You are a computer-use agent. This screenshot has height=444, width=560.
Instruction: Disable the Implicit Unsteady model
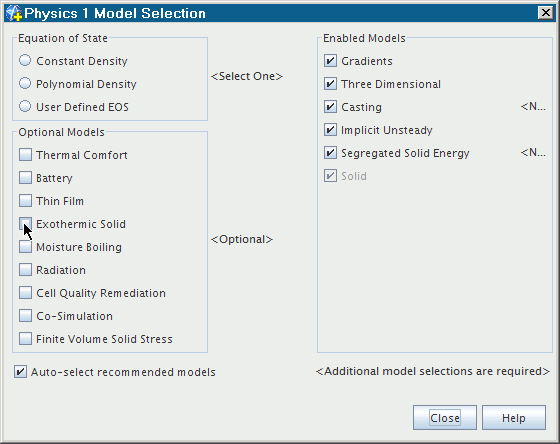coord(330,130)
